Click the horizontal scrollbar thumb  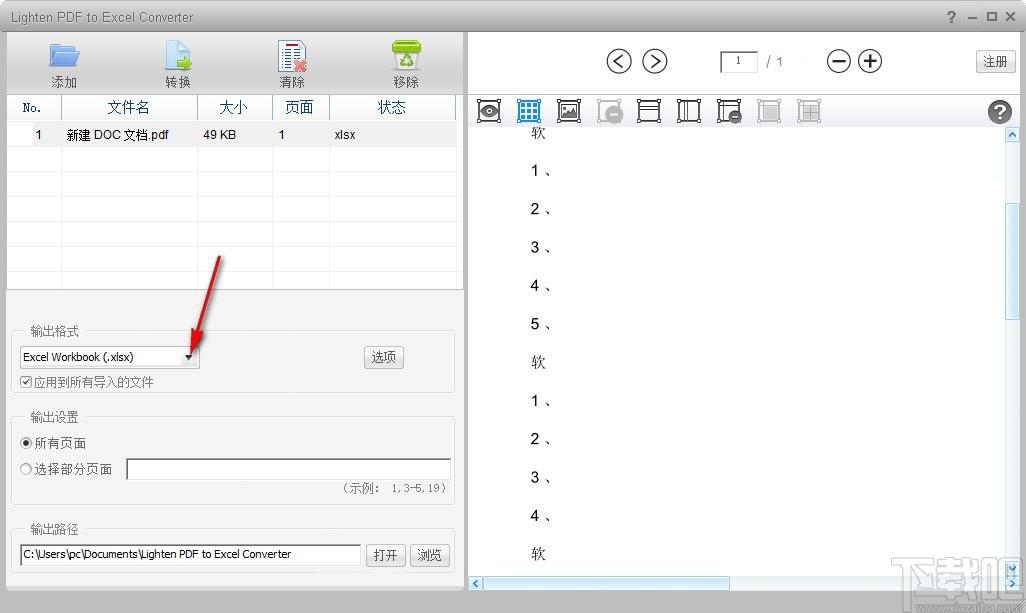pos(606,583)
